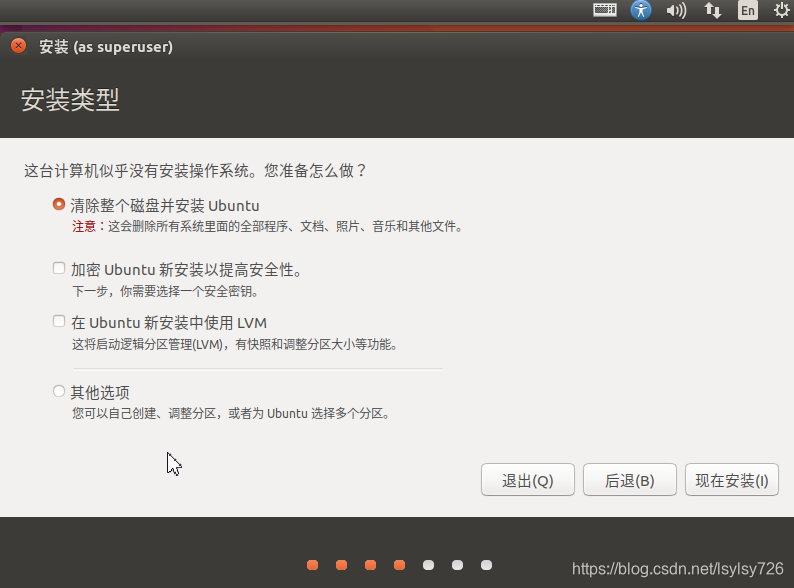Image resolution: width=794 pixels, height=588 pixels.
Task: Select the 其他选项 radio option
Action: tap(59, 391)
